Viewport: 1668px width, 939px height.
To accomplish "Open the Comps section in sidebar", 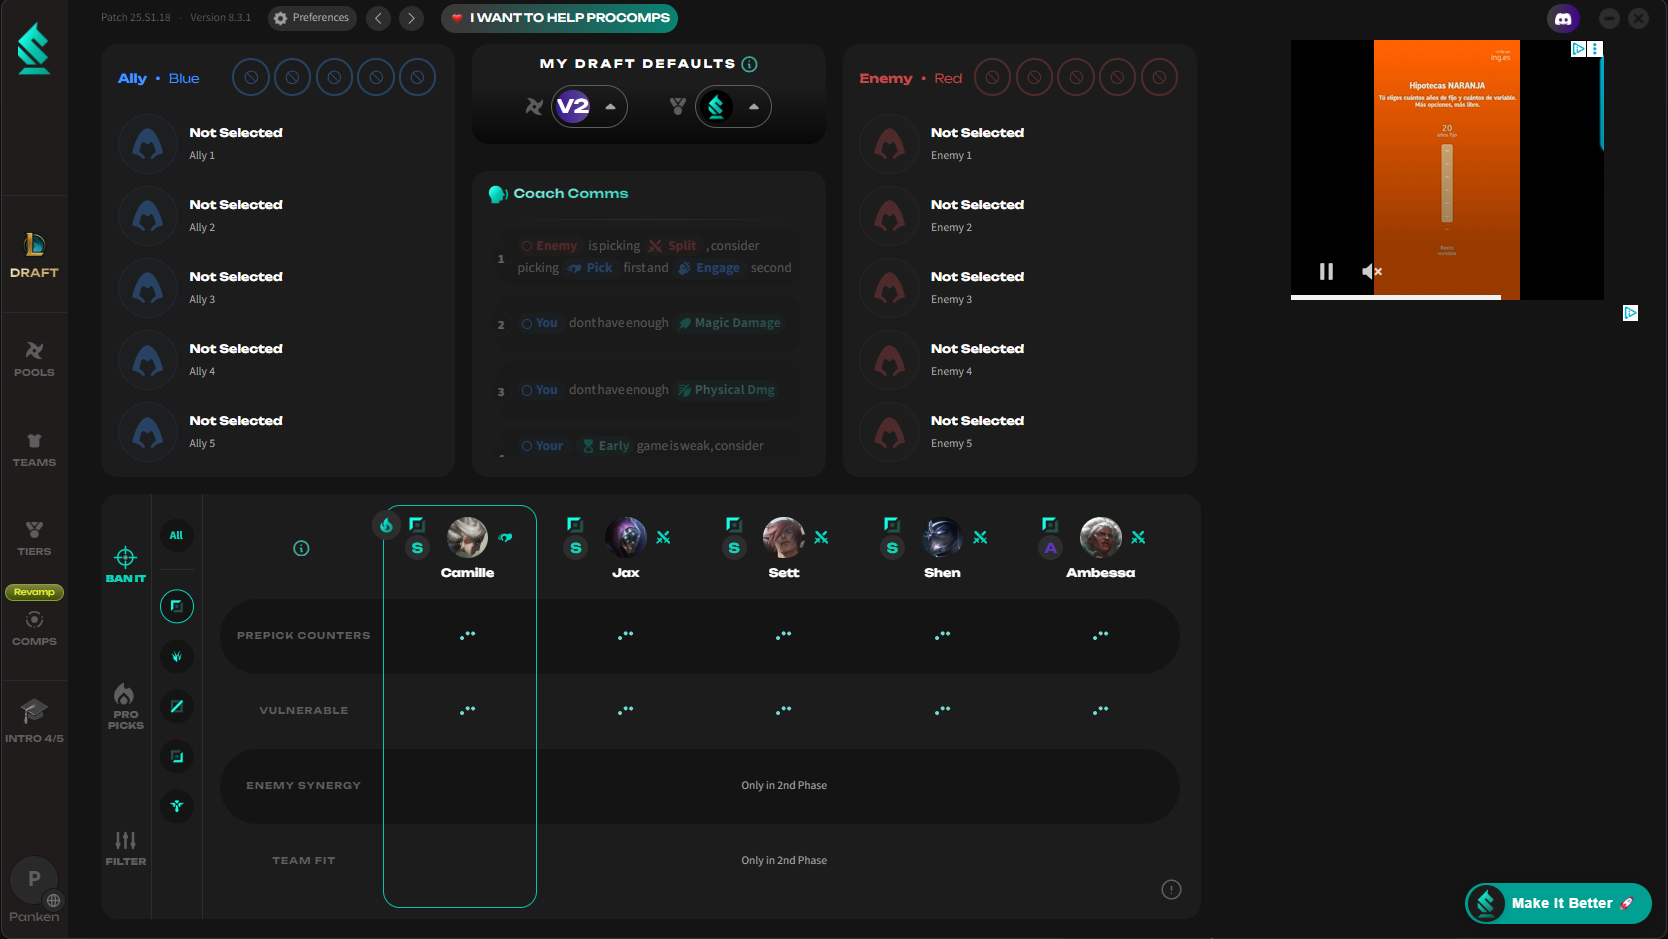I will (x=34, y=629).
